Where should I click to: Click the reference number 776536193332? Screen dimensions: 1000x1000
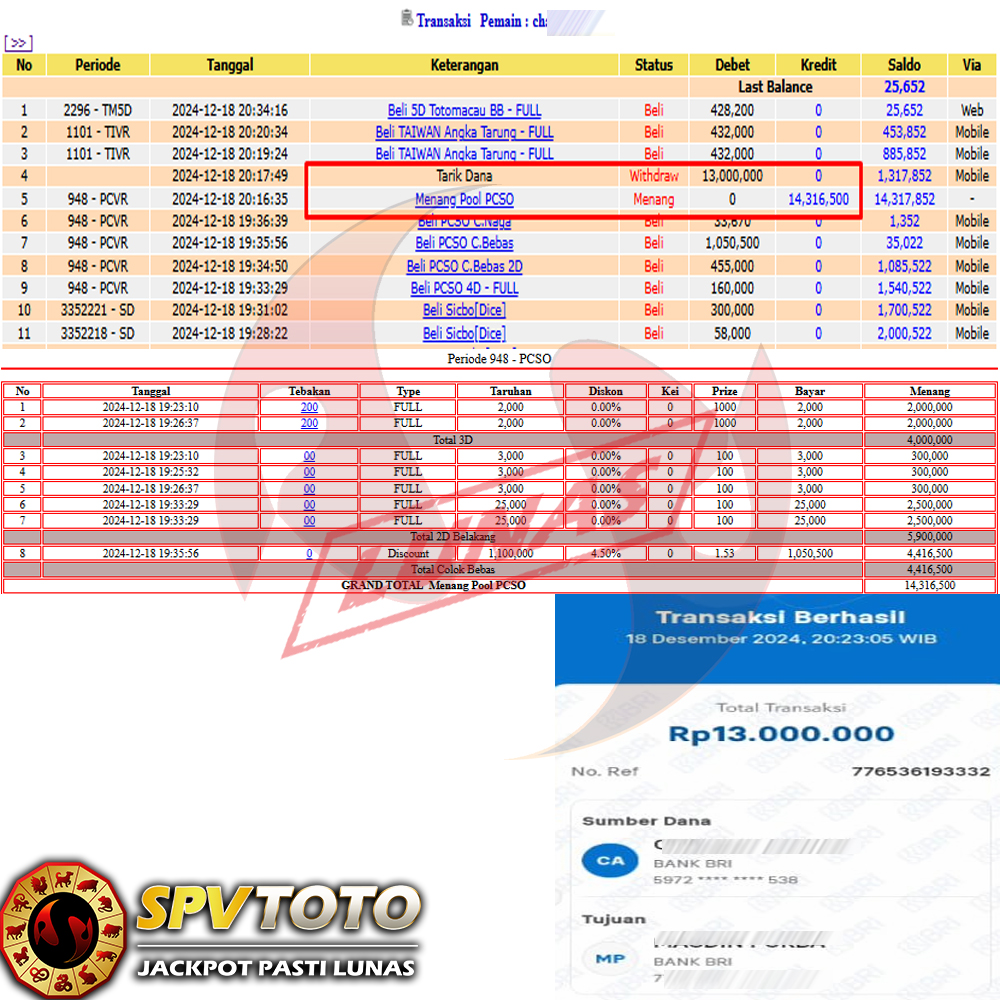[x=920, y=771]
